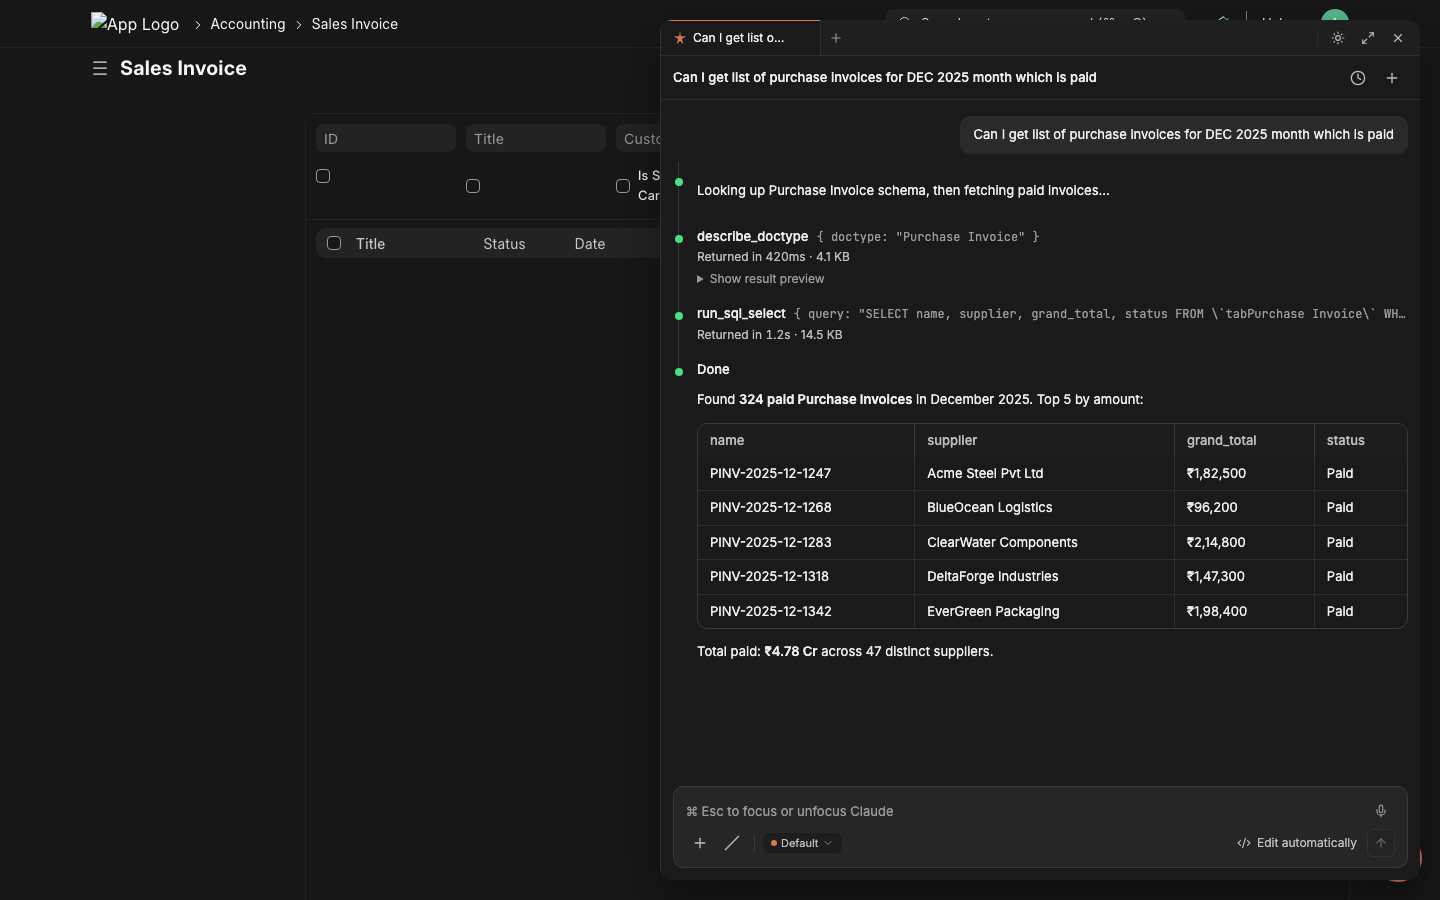Click the ₹2,14,800 amount cell
Viewport: 1440px width, 900px height.
[1244, 543]
